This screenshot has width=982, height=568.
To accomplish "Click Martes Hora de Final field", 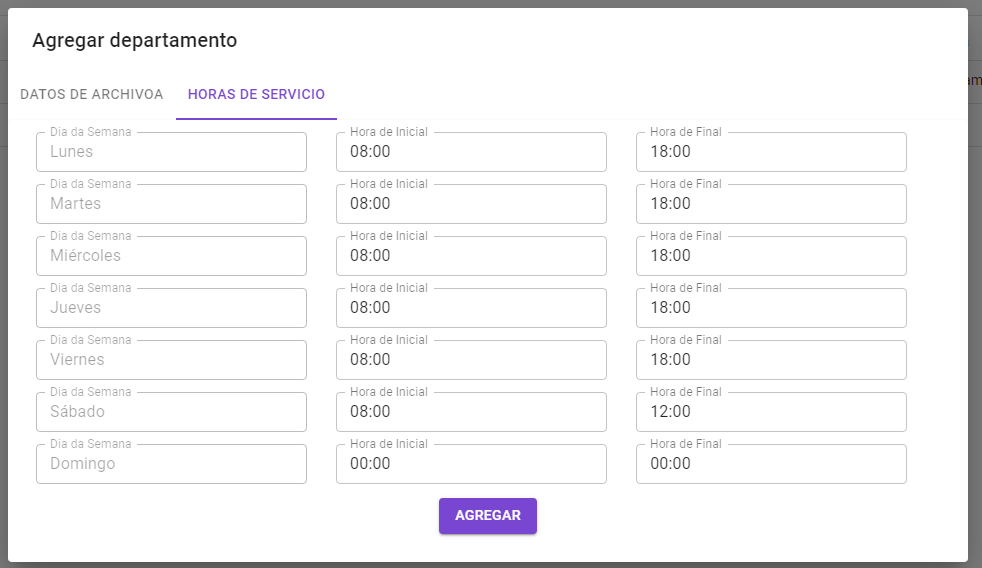I will point(771,204).
